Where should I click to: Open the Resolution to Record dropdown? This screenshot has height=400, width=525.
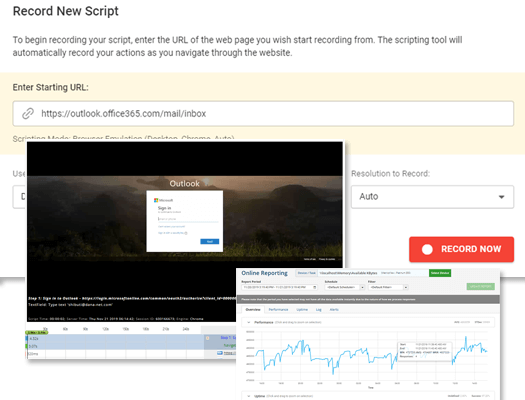432,197
